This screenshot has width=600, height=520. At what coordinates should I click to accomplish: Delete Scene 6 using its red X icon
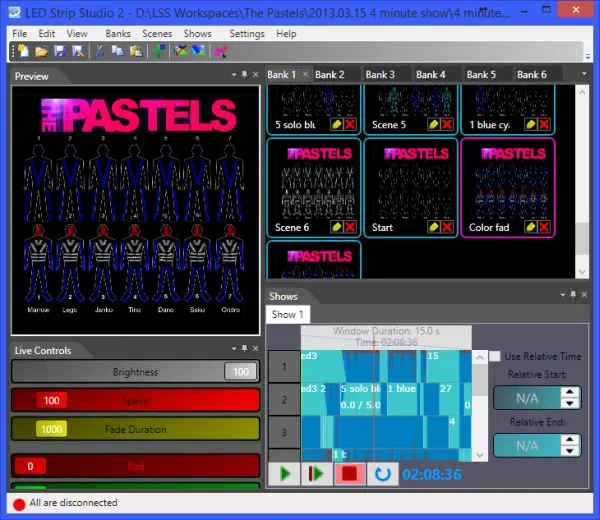point(350,227)
